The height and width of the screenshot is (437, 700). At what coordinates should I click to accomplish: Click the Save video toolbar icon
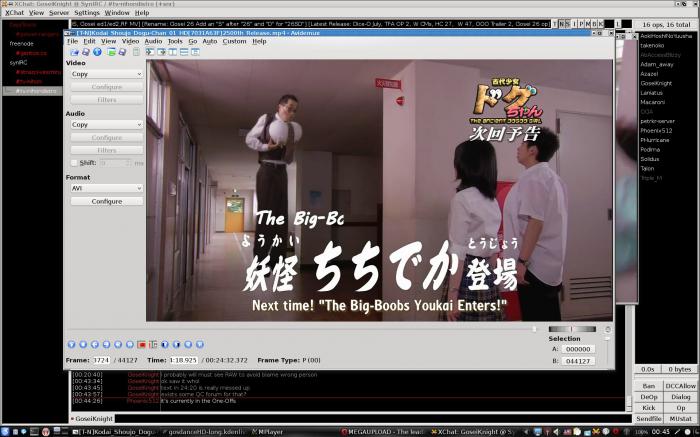pyautogui.click(x=86, y=52)
